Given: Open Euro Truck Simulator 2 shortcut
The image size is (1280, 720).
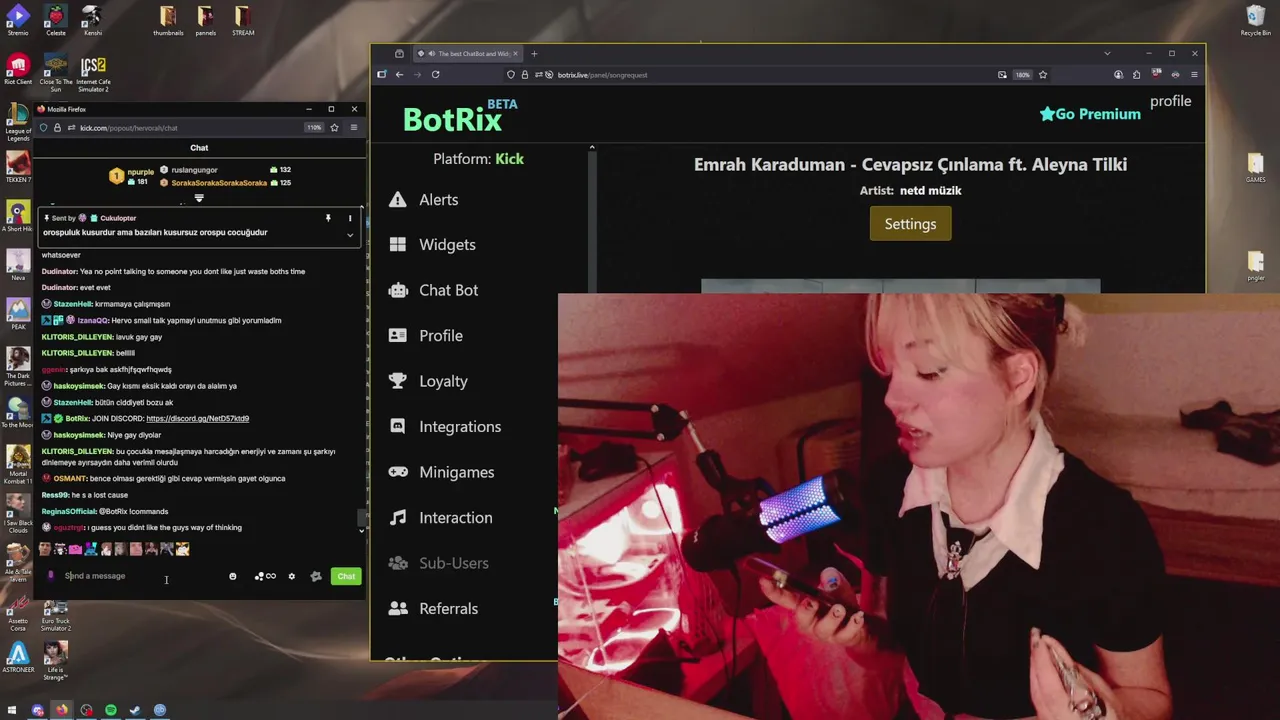Looking at the screenshot, I should click(56, 616).
